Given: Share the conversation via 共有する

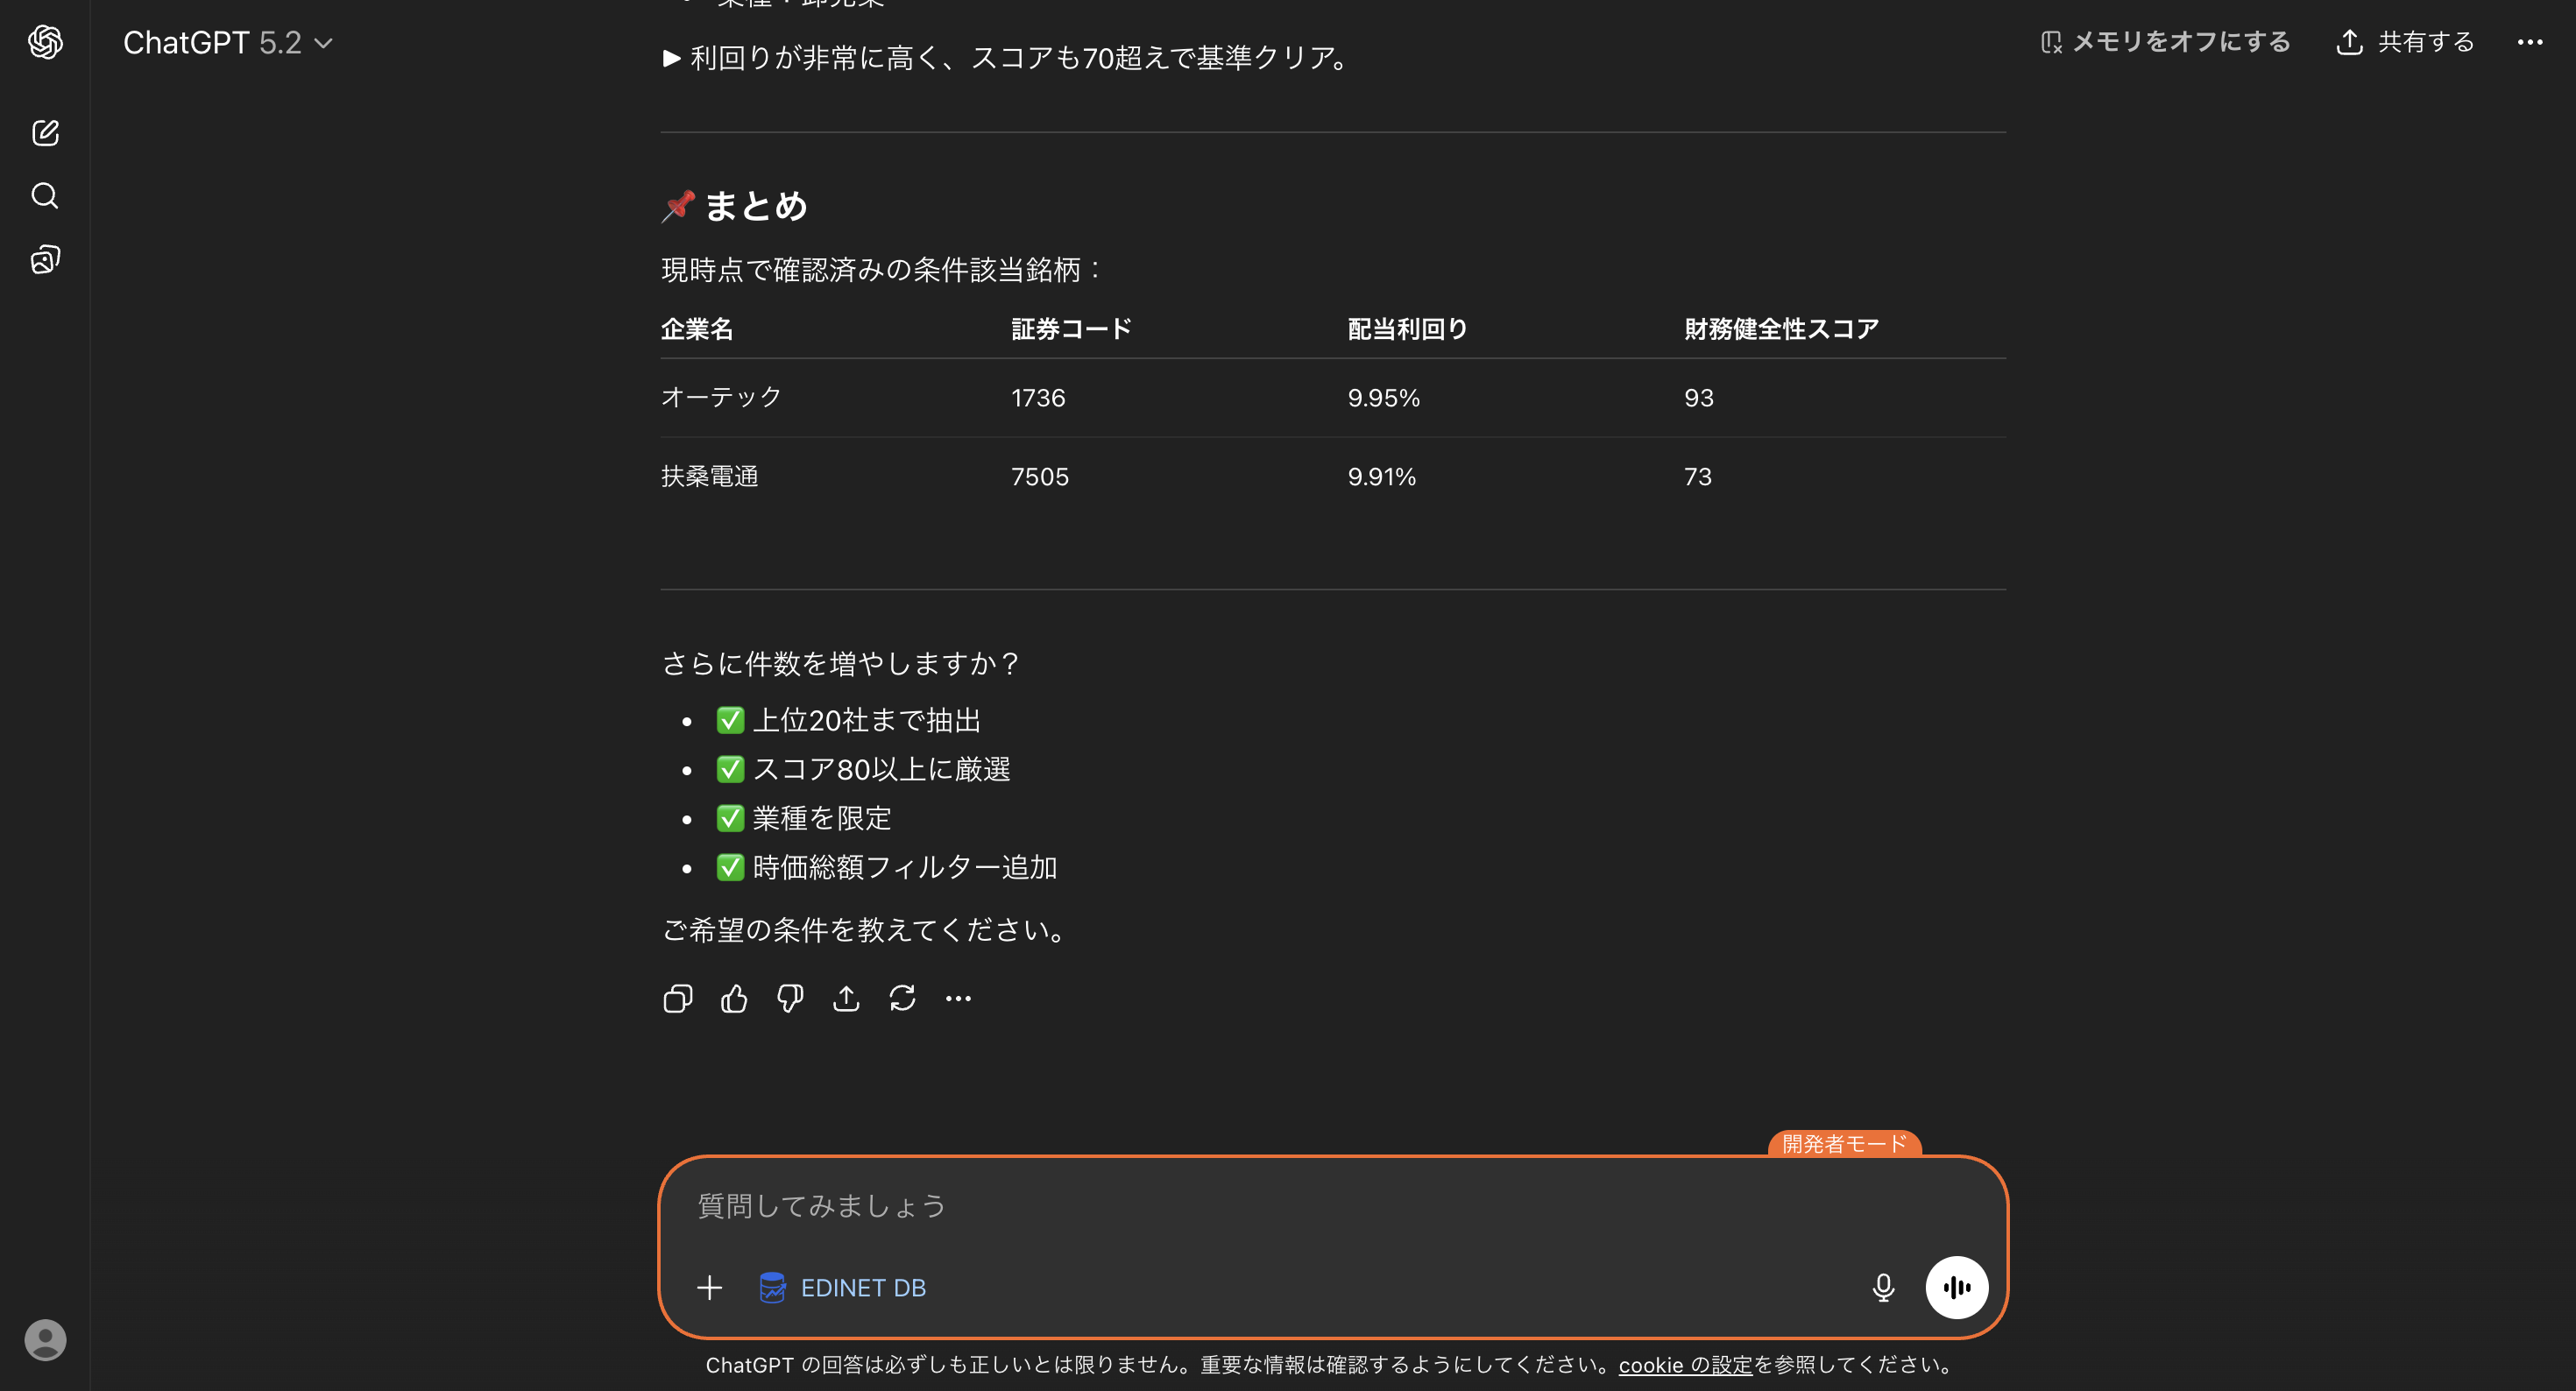Looking at the screenshot, I should tap(2404, 42).
